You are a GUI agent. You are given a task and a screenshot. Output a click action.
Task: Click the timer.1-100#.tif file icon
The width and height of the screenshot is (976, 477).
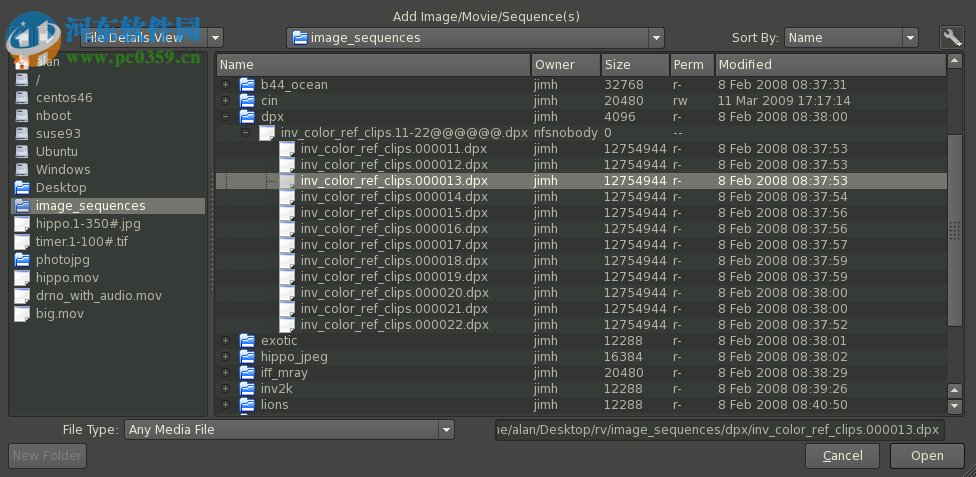22,242
